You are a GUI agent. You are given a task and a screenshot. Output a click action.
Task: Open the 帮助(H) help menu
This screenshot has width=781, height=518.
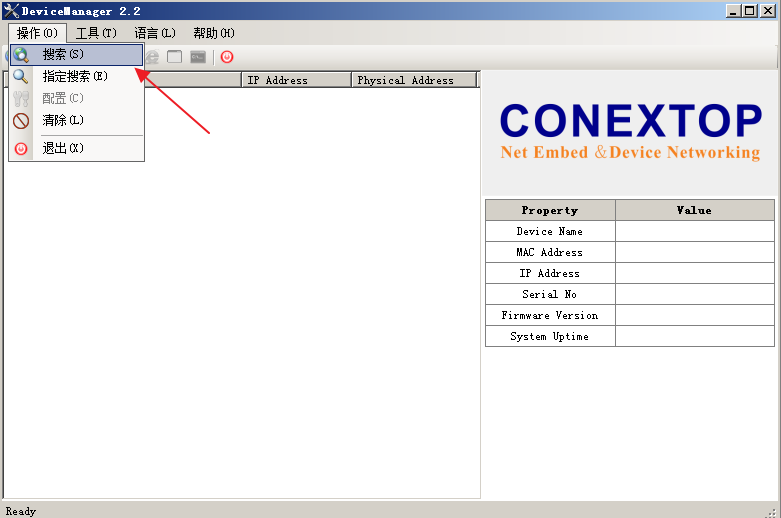click(x=214, y=33)
